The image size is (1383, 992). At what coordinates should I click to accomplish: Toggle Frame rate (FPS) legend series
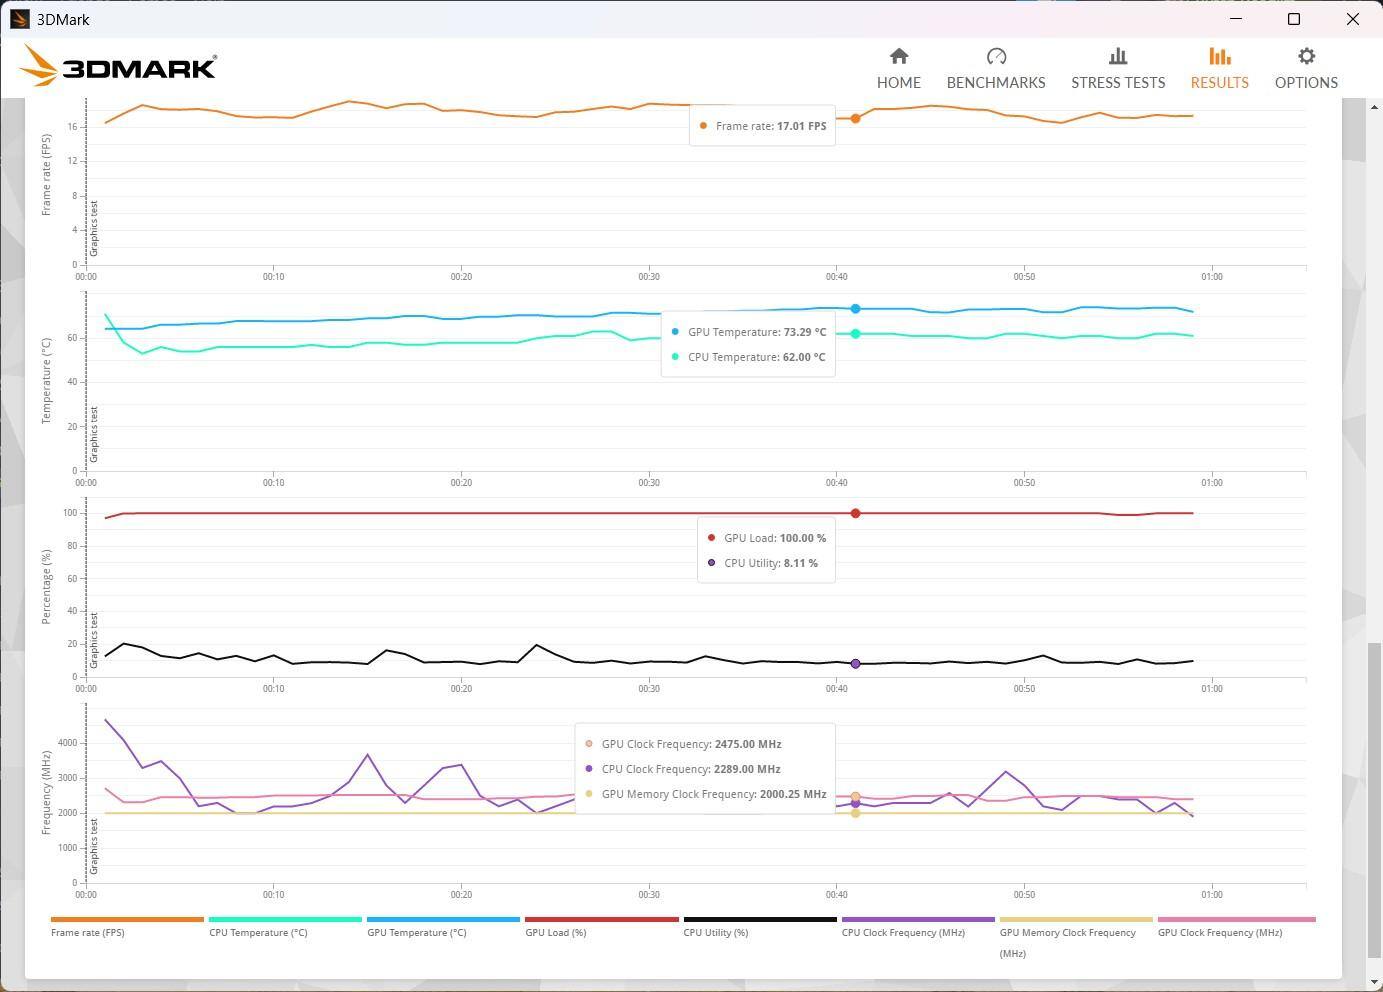88,932
